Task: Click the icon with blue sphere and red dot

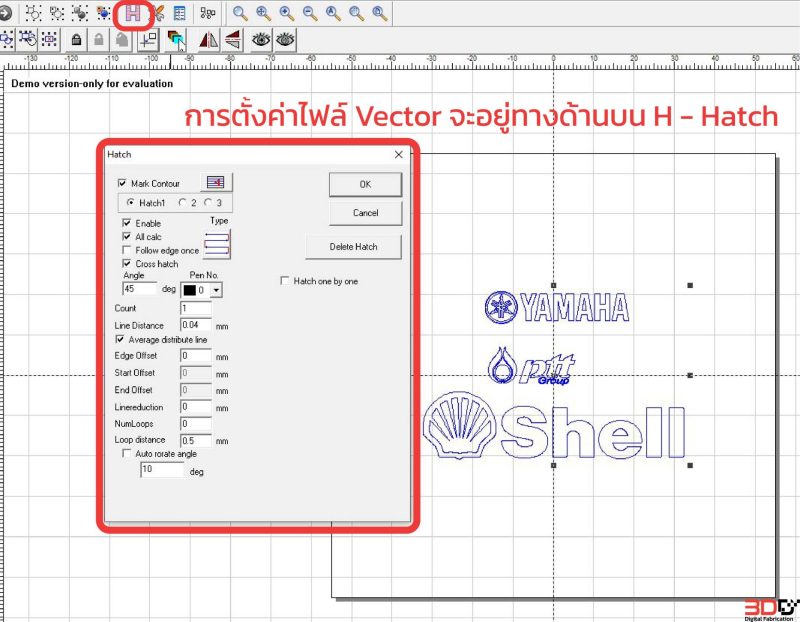Action: click(x=103, y=13)
